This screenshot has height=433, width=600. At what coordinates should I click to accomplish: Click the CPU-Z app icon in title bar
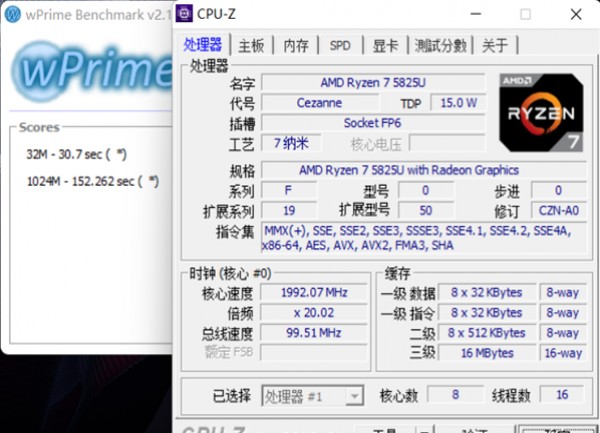(x=184, y=14)
